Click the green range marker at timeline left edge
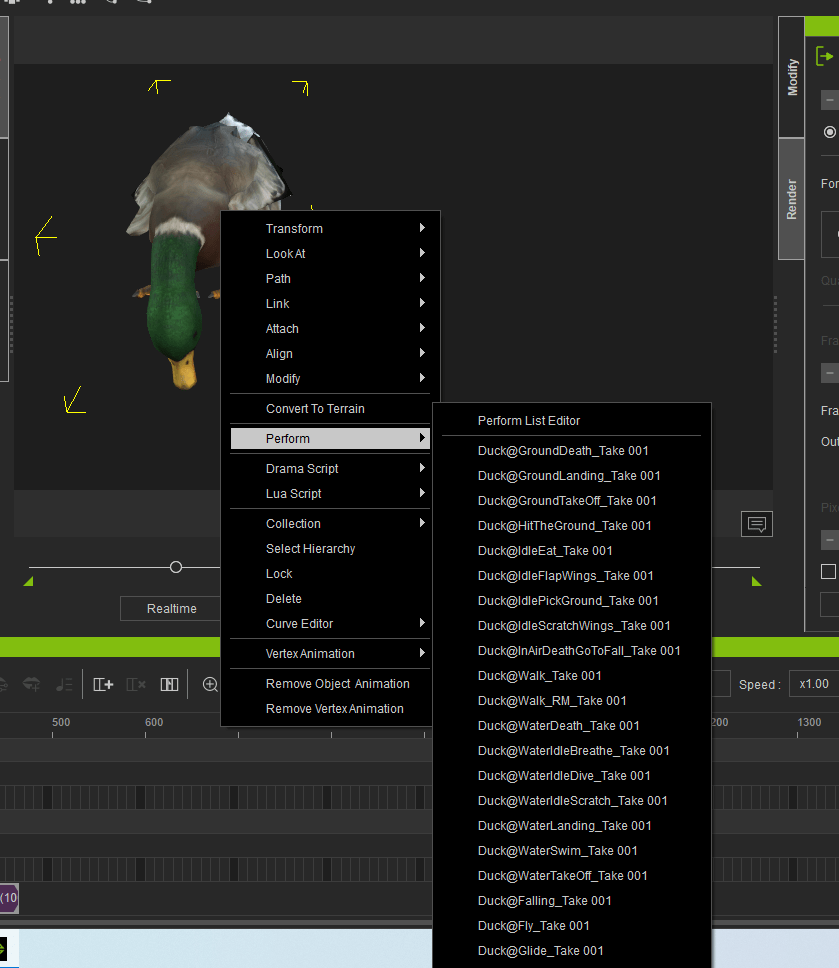Viewport: 839px width, 968px height. [x=28, y=580]
